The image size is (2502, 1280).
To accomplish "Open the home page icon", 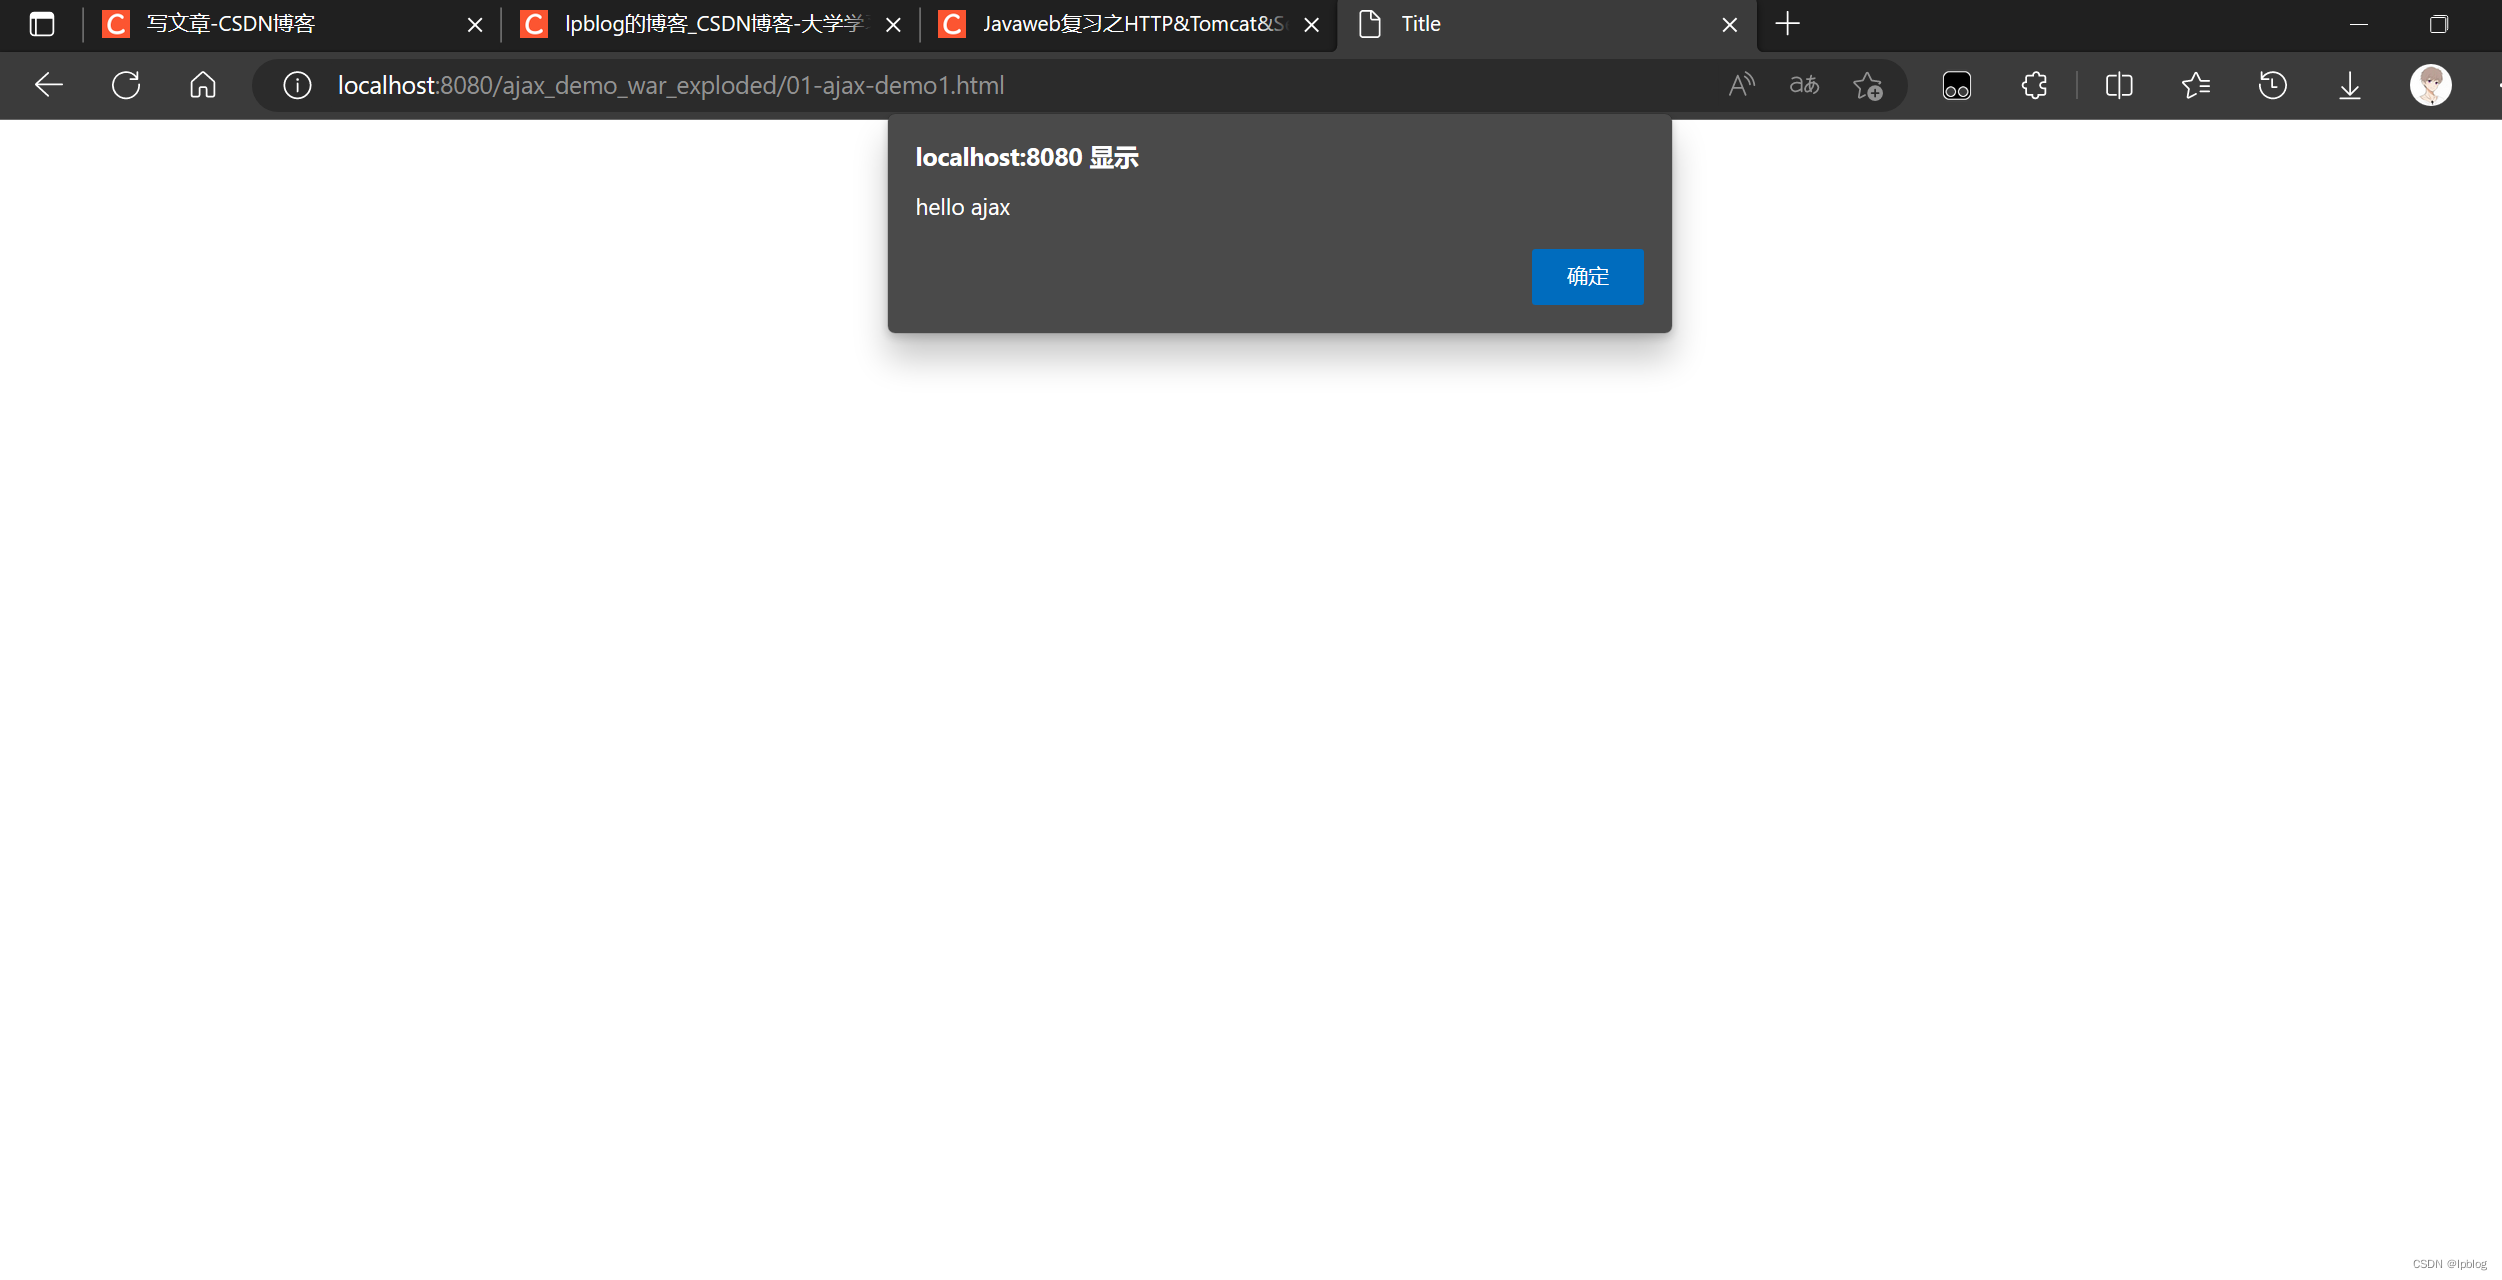I will tap(203, 85).
